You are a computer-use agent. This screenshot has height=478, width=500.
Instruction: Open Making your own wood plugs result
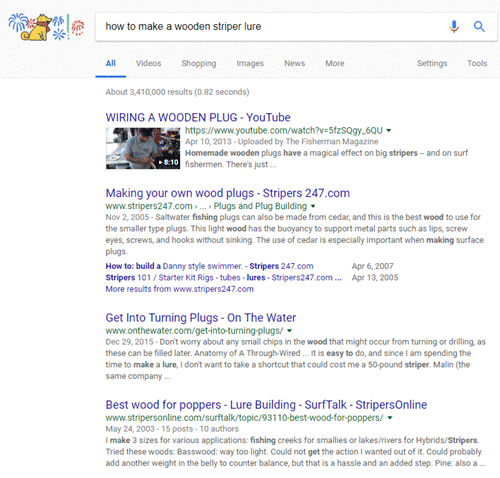(x=228, y=193)
